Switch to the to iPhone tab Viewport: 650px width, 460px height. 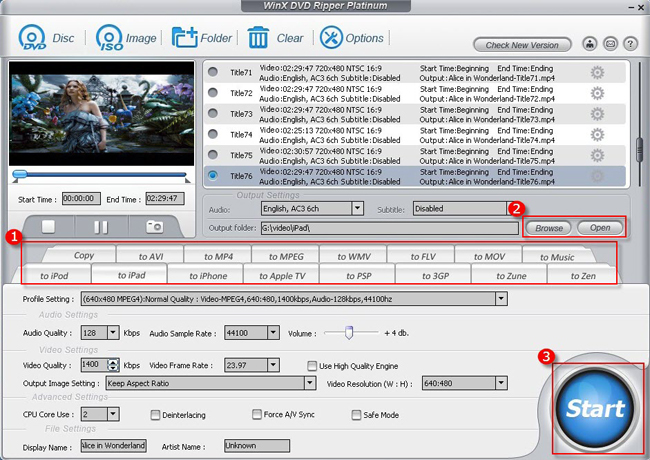pos(208,276)
